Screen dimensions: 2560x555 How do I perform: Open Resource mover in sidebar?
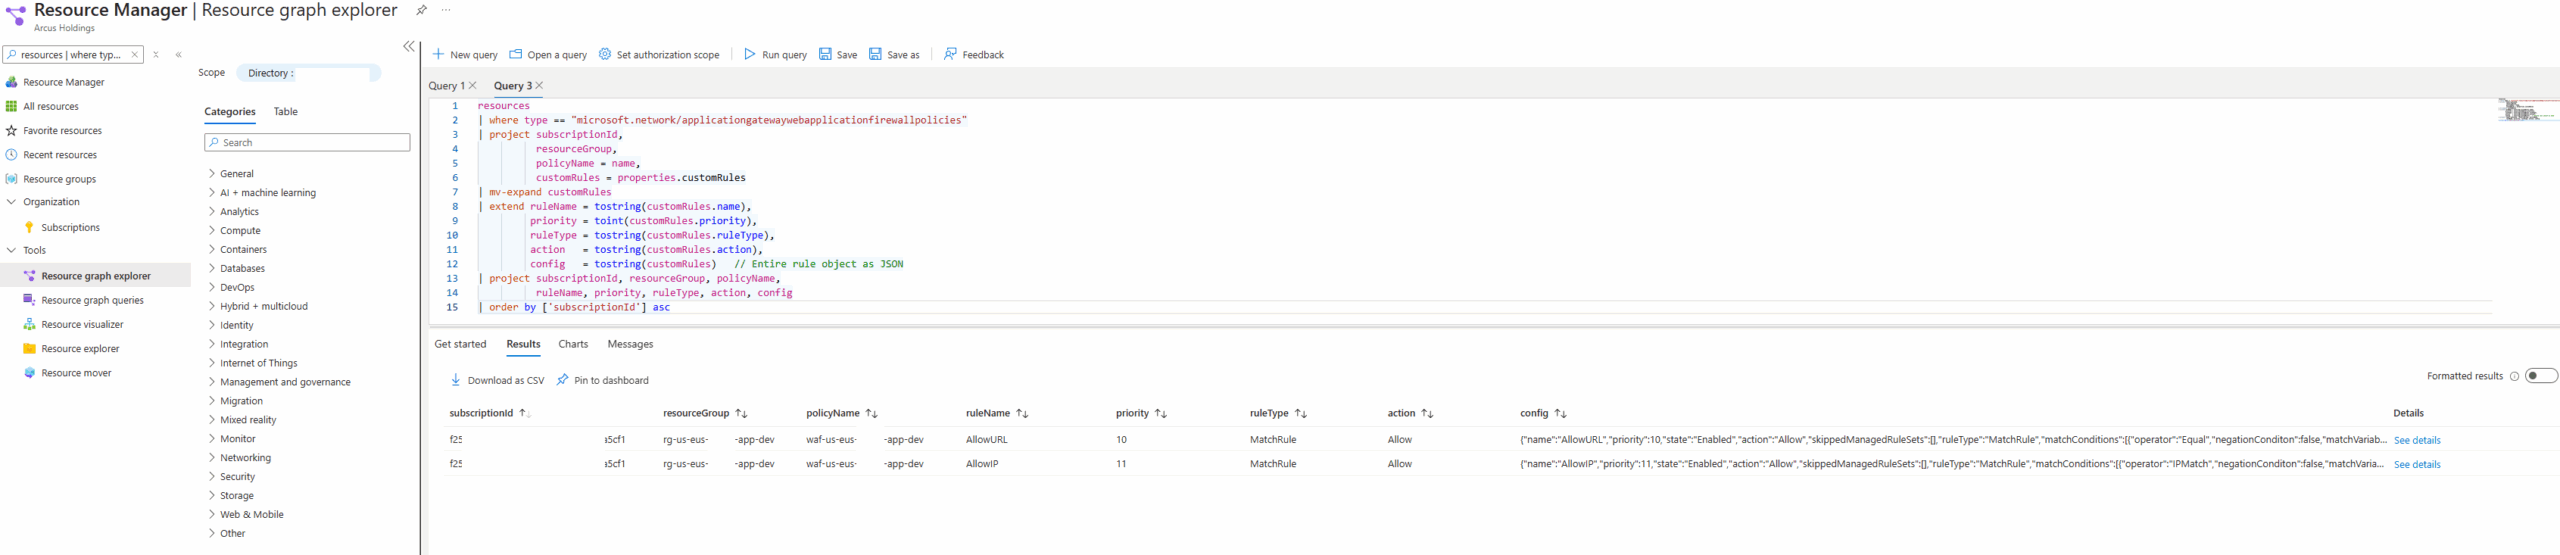[x=76, y=373]
